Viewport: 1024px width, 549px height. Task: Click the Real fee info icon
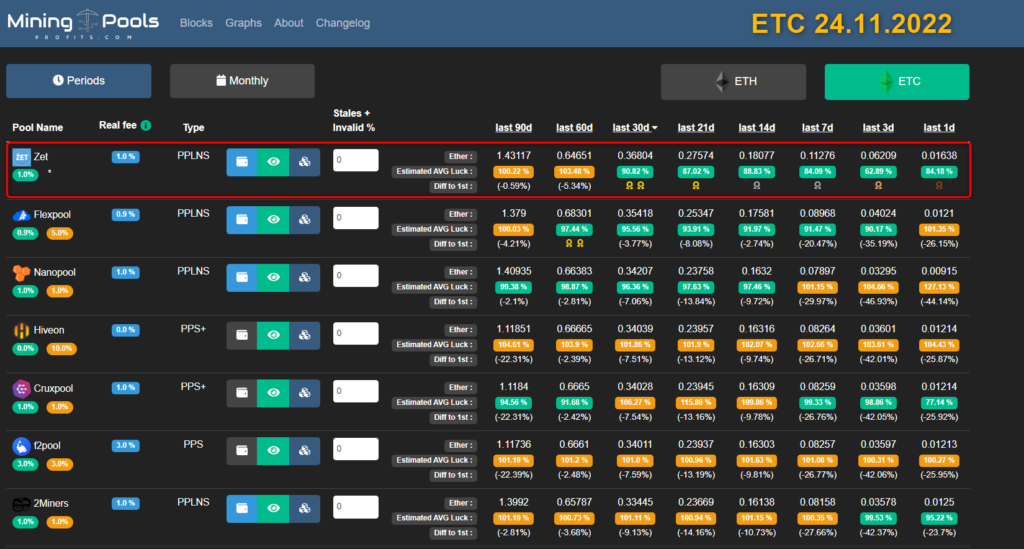coord(146,126)
